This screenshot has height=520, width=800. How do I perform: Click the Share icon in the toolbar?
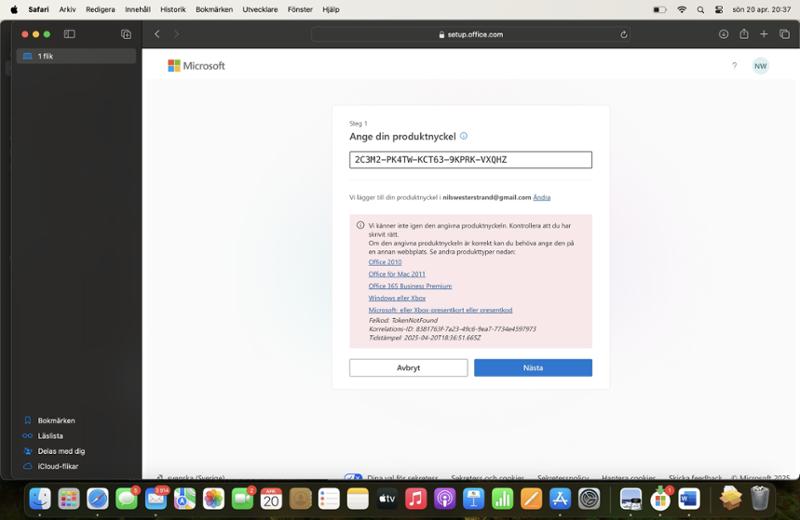[x=744, y=34]
